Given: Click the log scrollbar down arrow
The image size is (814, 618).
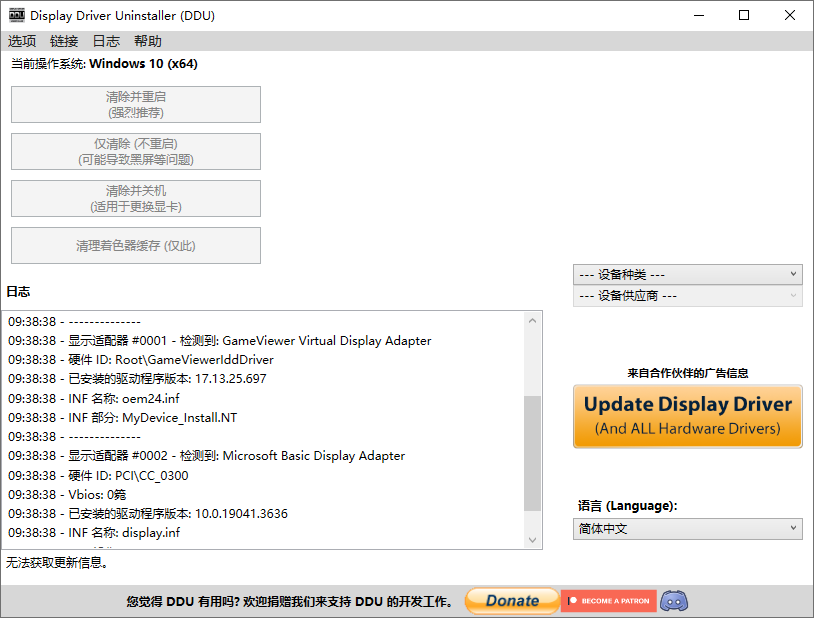Looking at the screenshot, I should pyautogui.click(x=532, y=539).
